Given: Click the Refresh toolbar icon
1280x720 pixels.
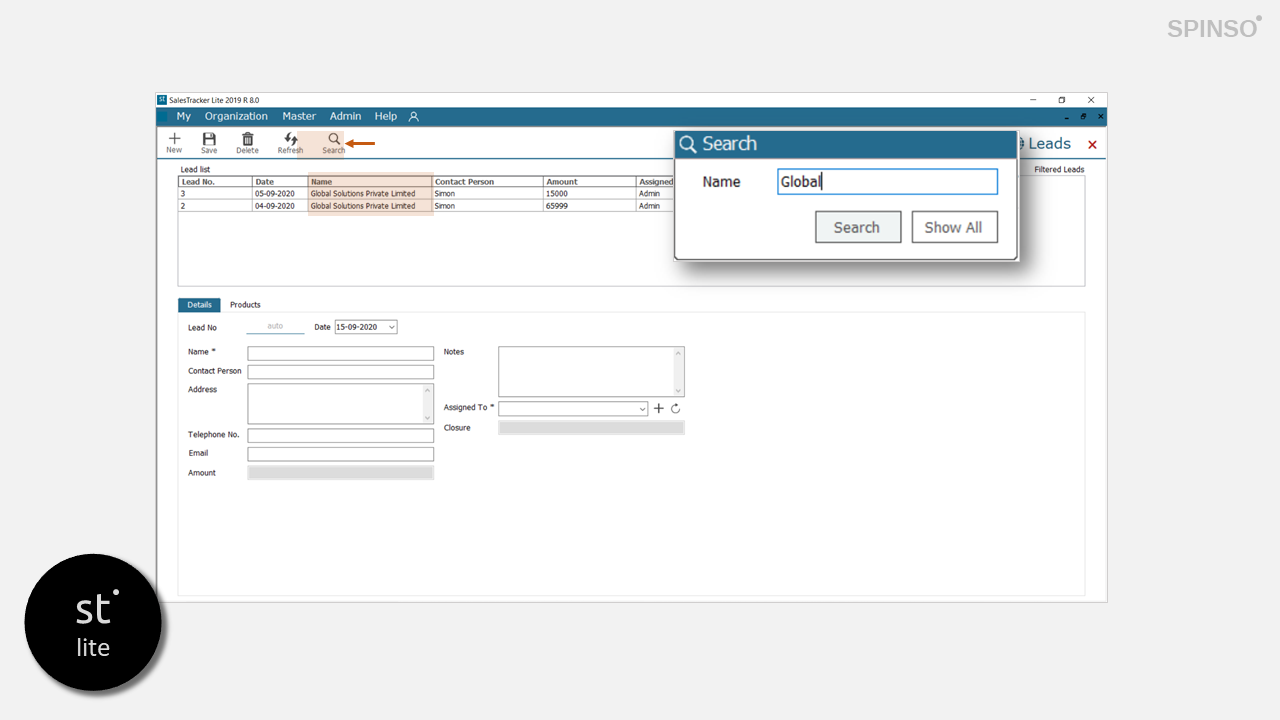Looking at the screenshot, I should tap(290, 142).
